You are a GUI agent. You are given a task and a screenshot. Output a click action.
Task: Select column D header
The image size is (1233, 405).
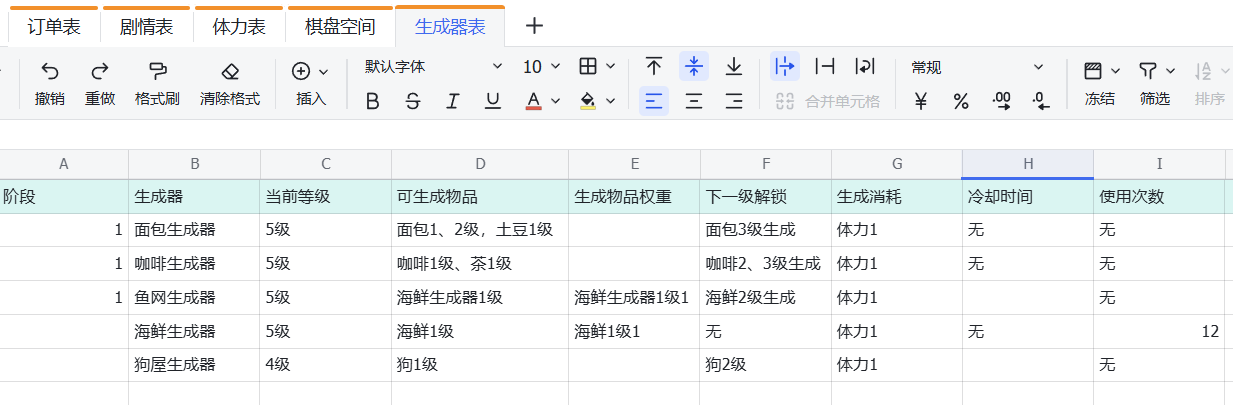480,164
